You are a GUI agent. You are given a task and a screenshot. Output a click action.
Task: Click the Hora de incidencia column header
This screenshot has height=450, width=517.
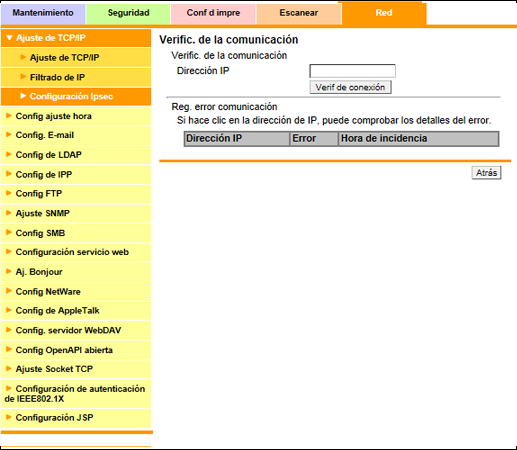click(419, 139)
